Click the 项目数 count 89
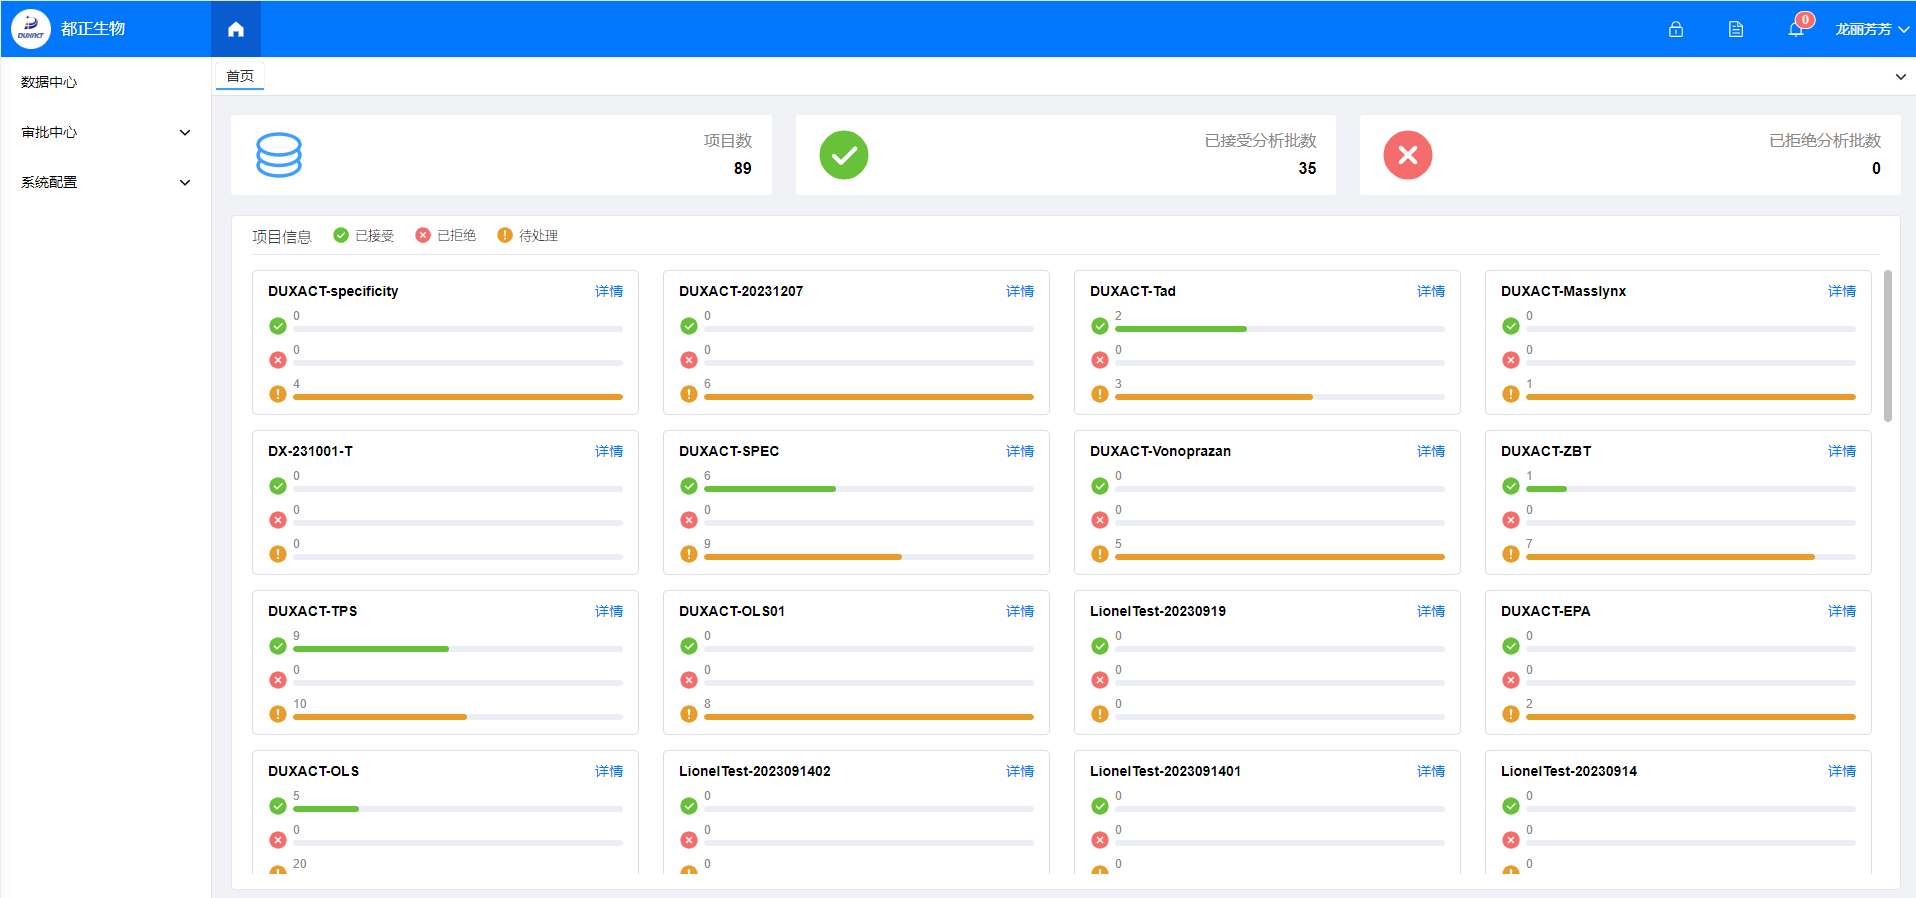The image size is (1916, 898). [x=742, y=168]
